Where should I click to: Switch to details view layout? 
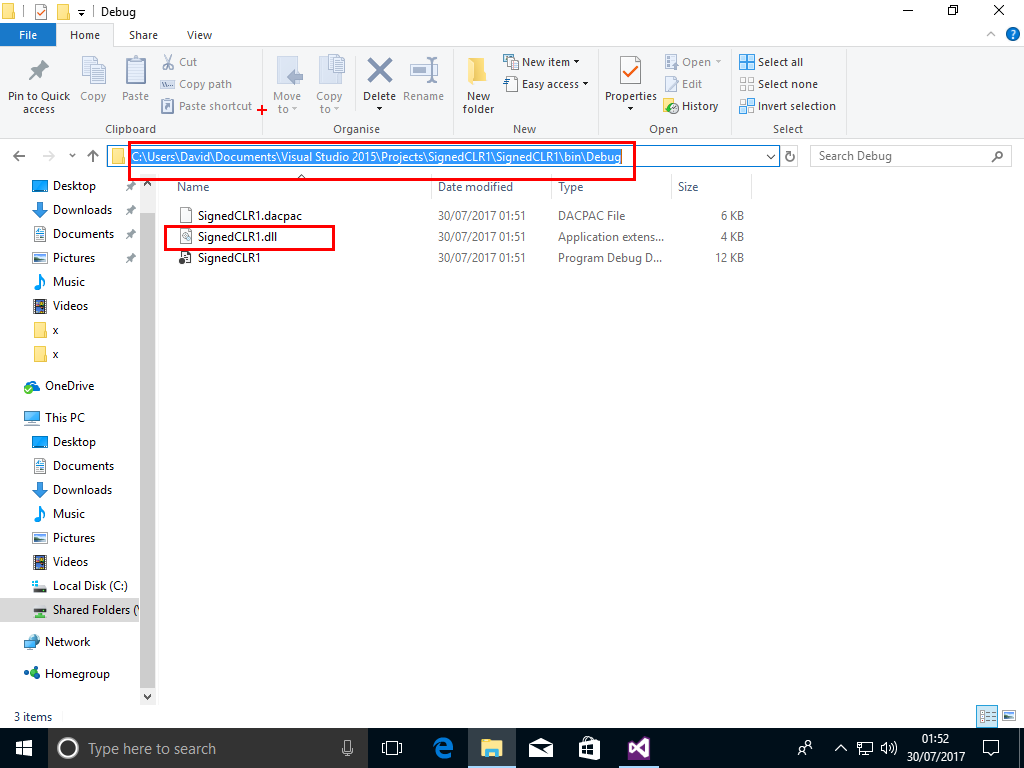[985, 716]
